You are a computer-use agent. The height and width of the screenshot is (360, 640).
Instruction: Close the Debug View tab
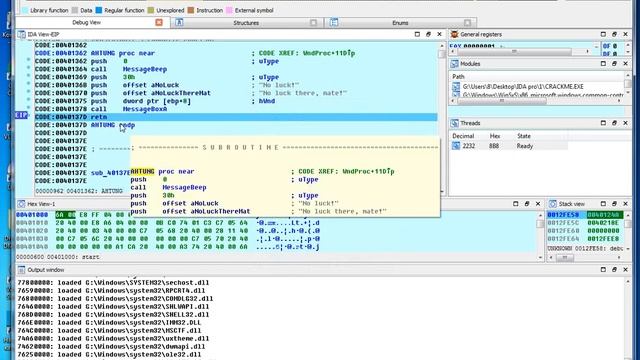click(x=159, y=22)
